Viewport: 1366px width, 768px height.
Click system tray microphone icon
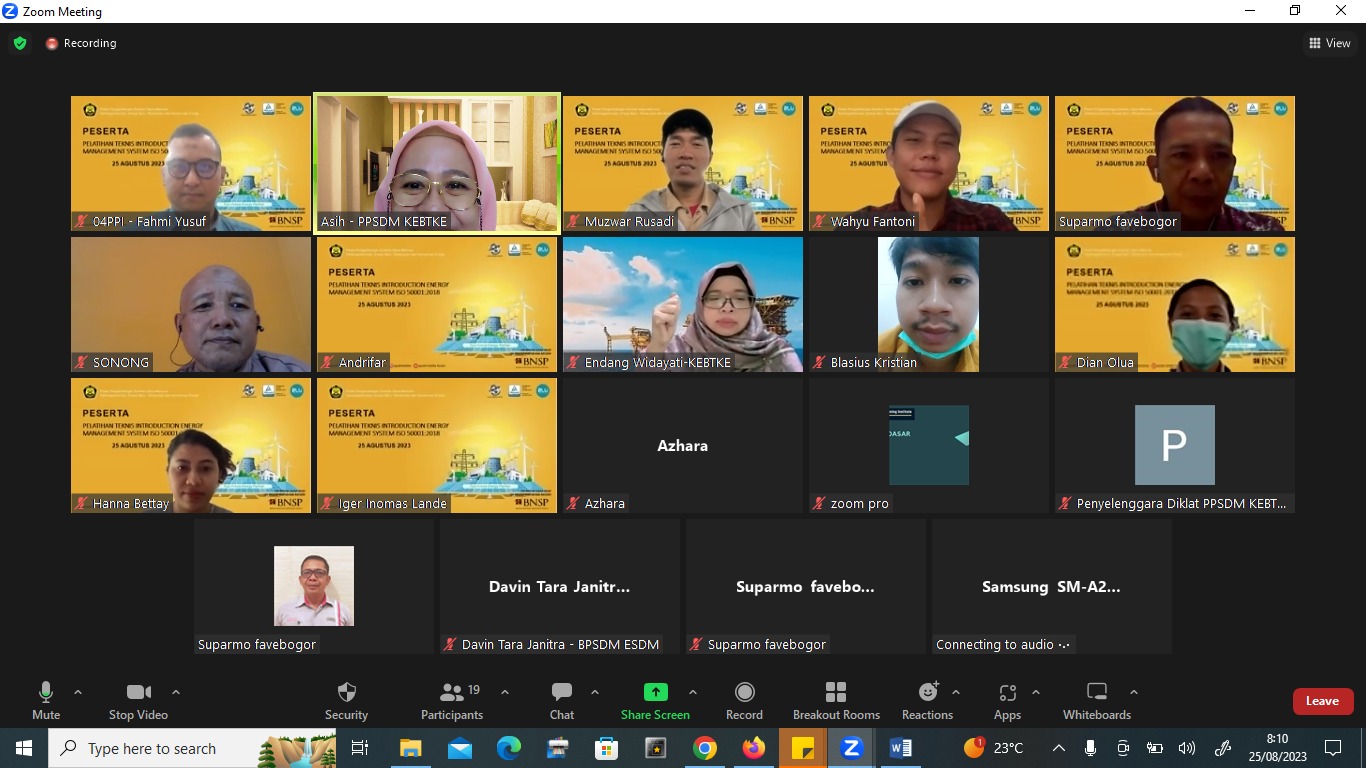1090,748
